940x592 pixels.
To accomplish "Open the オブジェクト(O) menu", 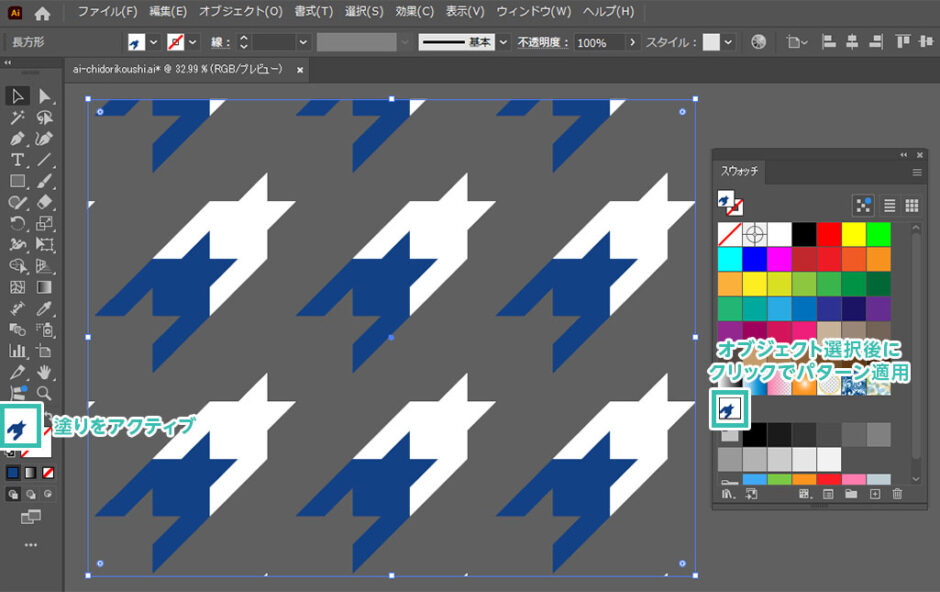I will coord(240,12).
